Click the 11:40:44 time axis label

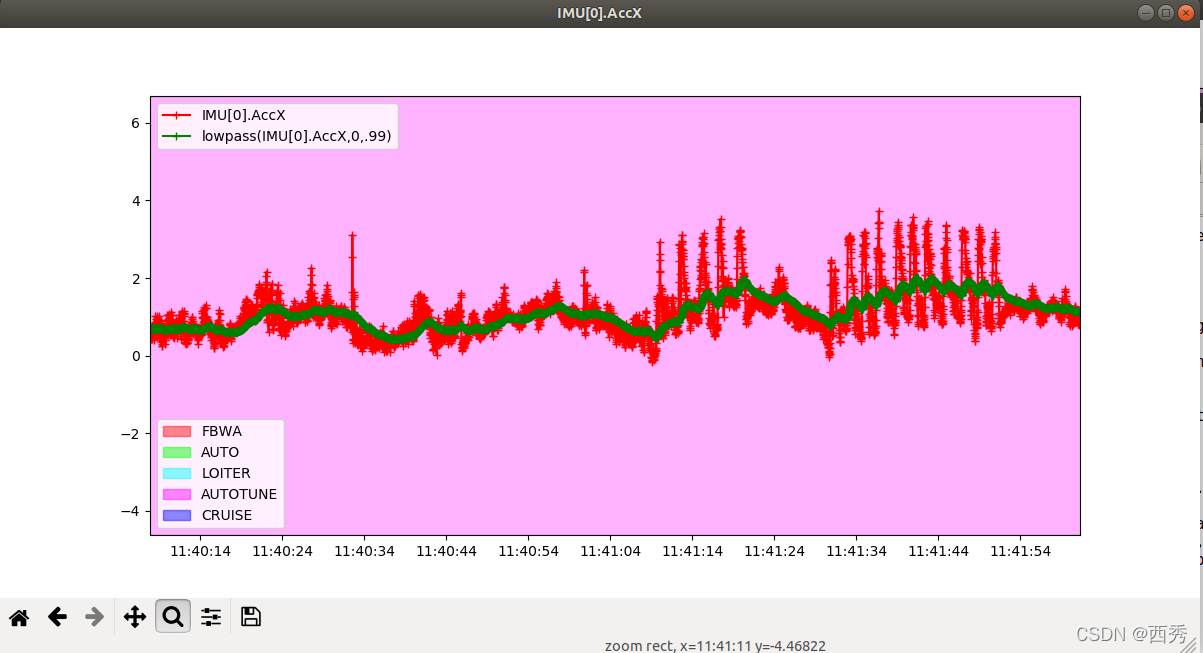click(x=446, y=551)
